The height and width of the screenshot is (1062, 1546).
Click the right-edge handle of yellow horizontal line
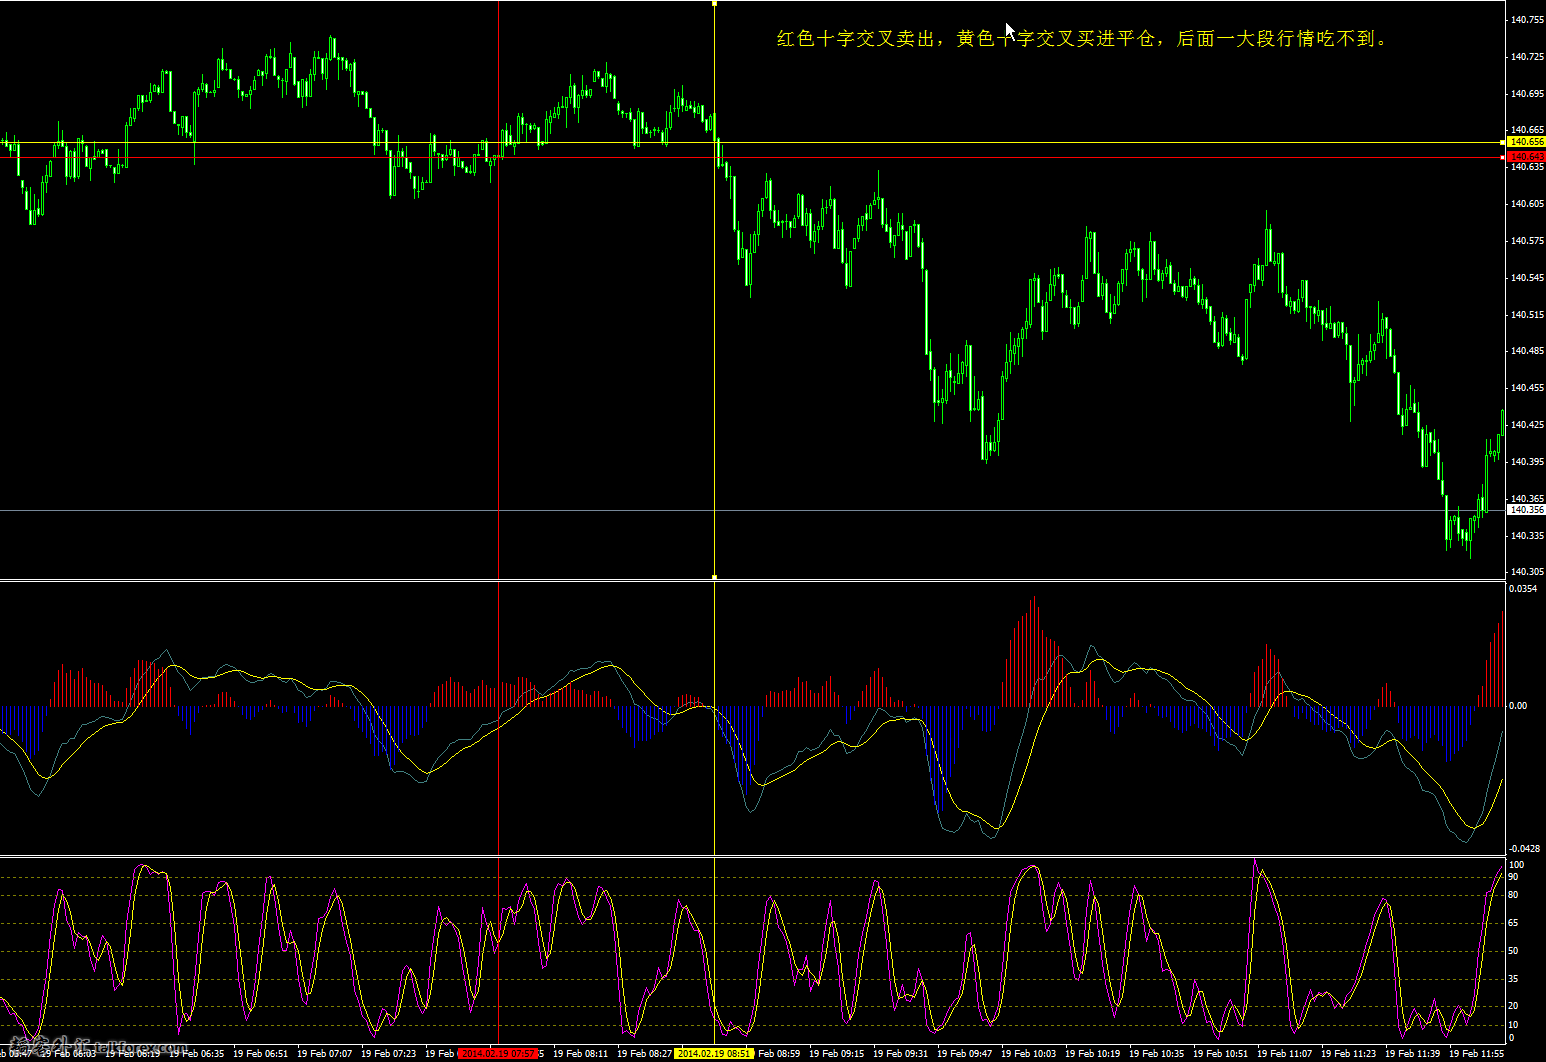click(x=1502, y=143)
